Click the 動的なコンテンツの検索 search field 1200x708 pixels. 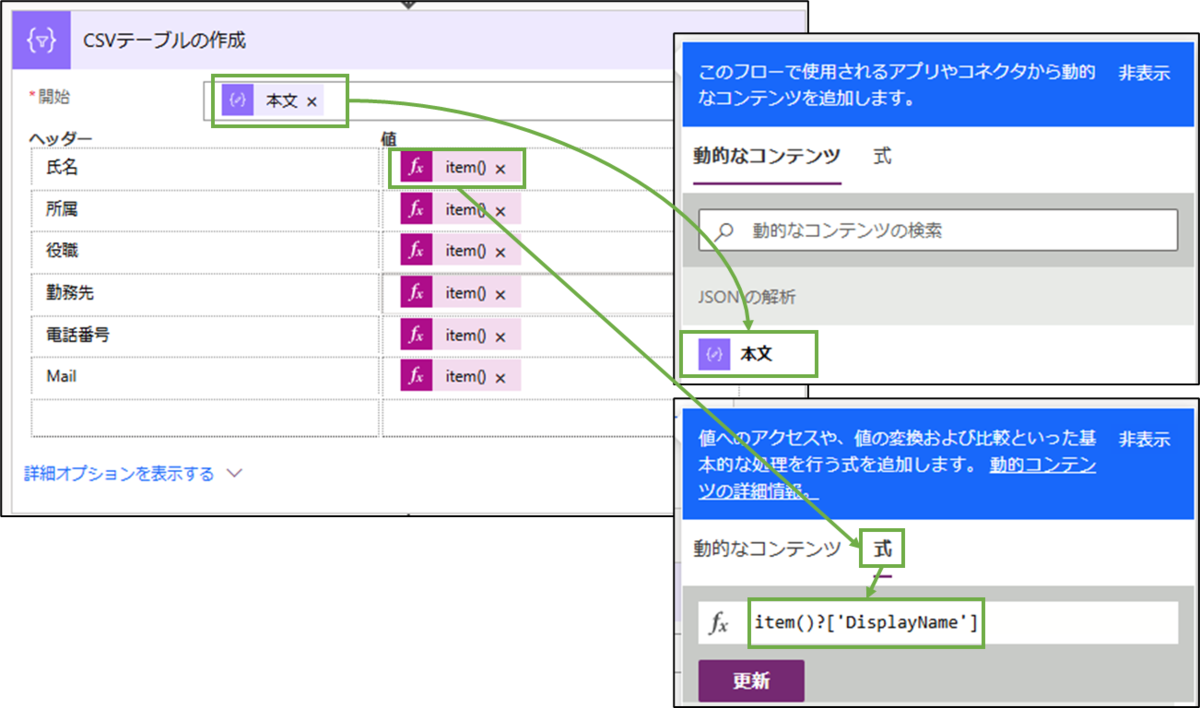coord(938,230)
